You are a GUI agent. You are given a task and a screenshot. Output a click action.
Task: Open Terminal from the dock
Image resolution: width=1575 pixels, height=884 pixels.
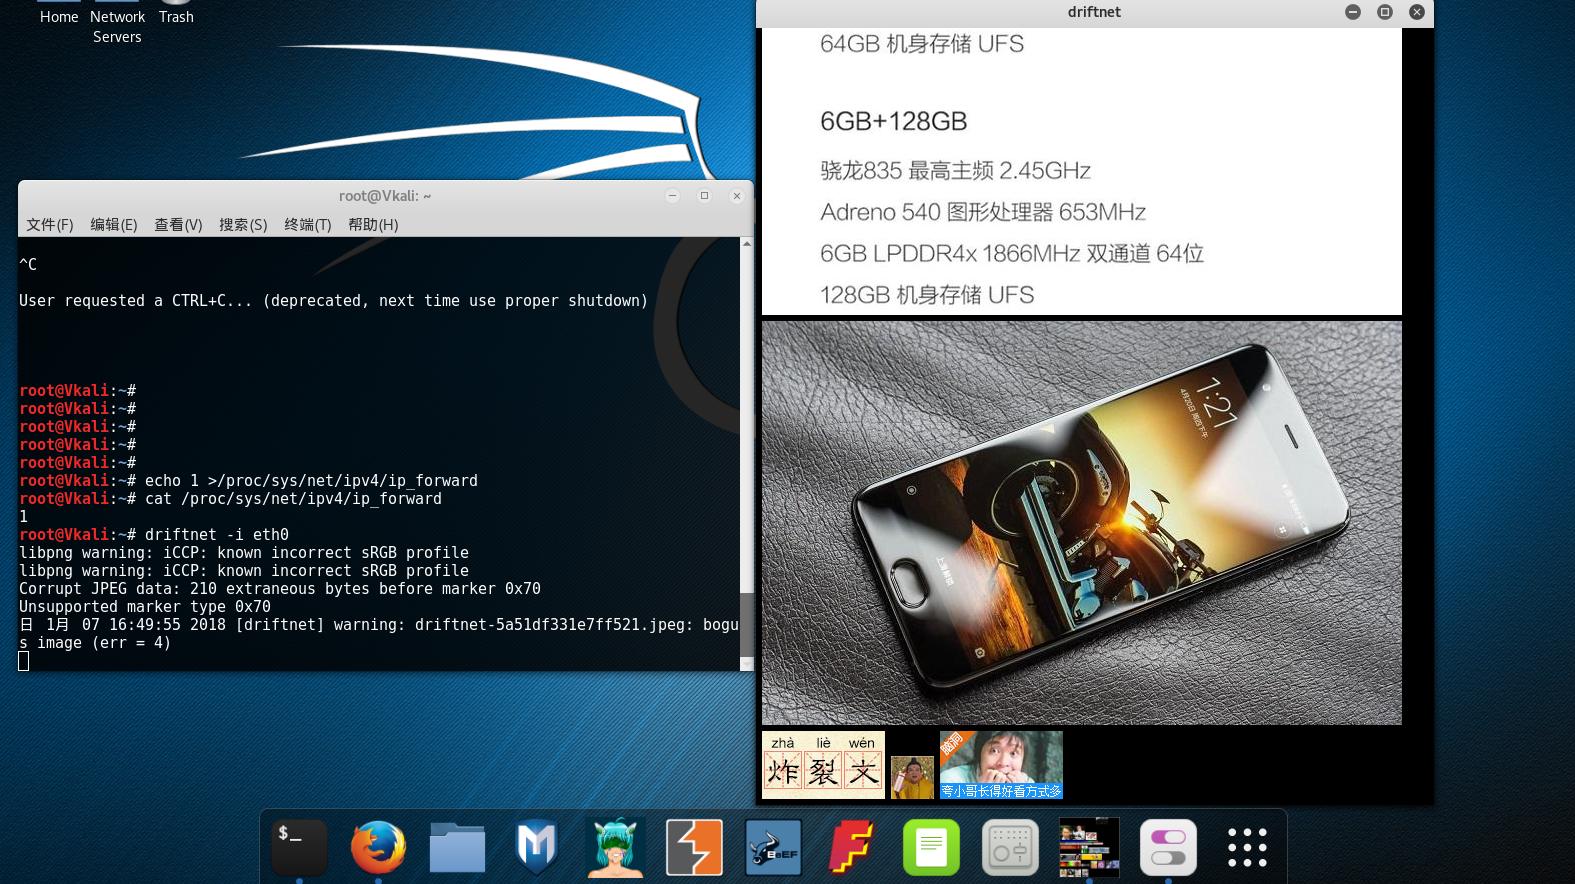[299, 847]
